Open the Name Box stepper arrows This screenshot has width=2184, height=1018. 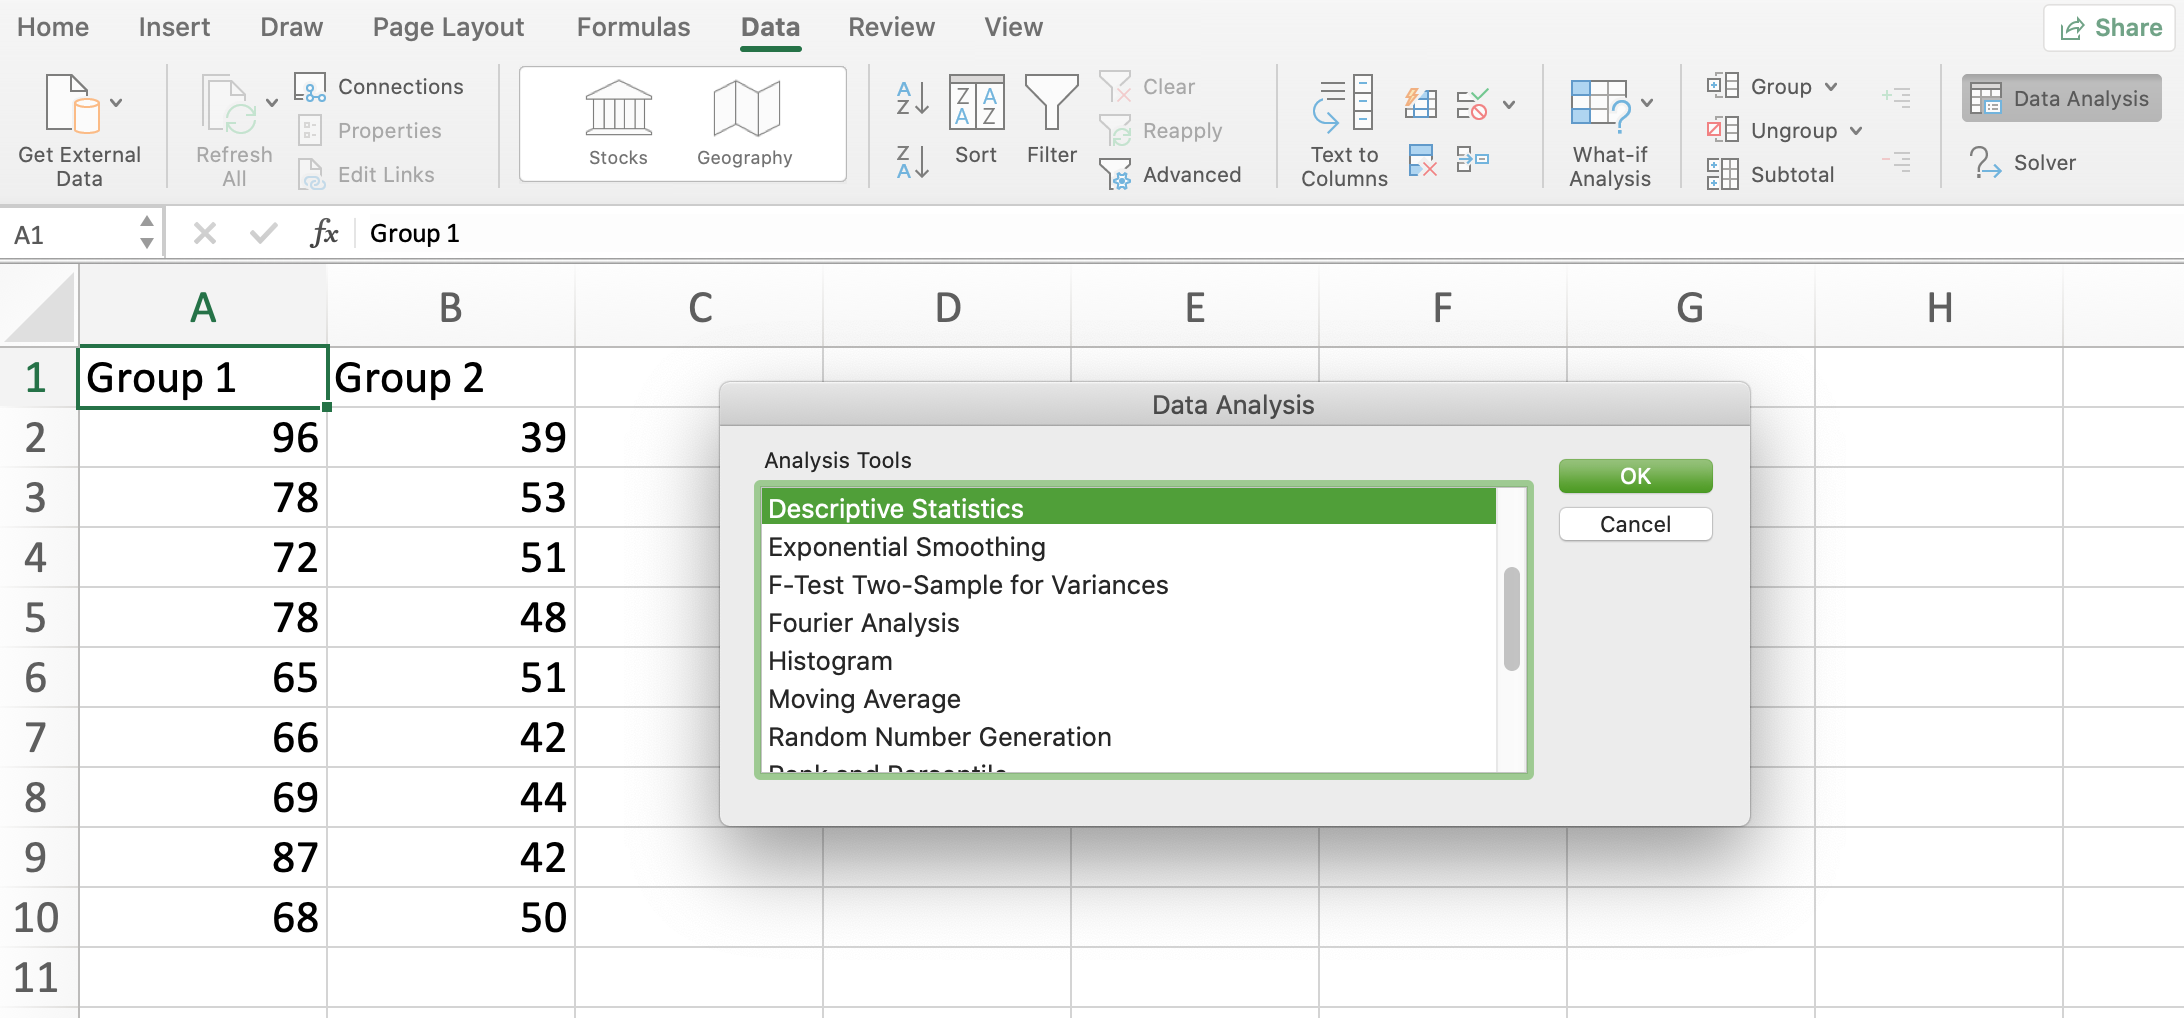point(147,233)
